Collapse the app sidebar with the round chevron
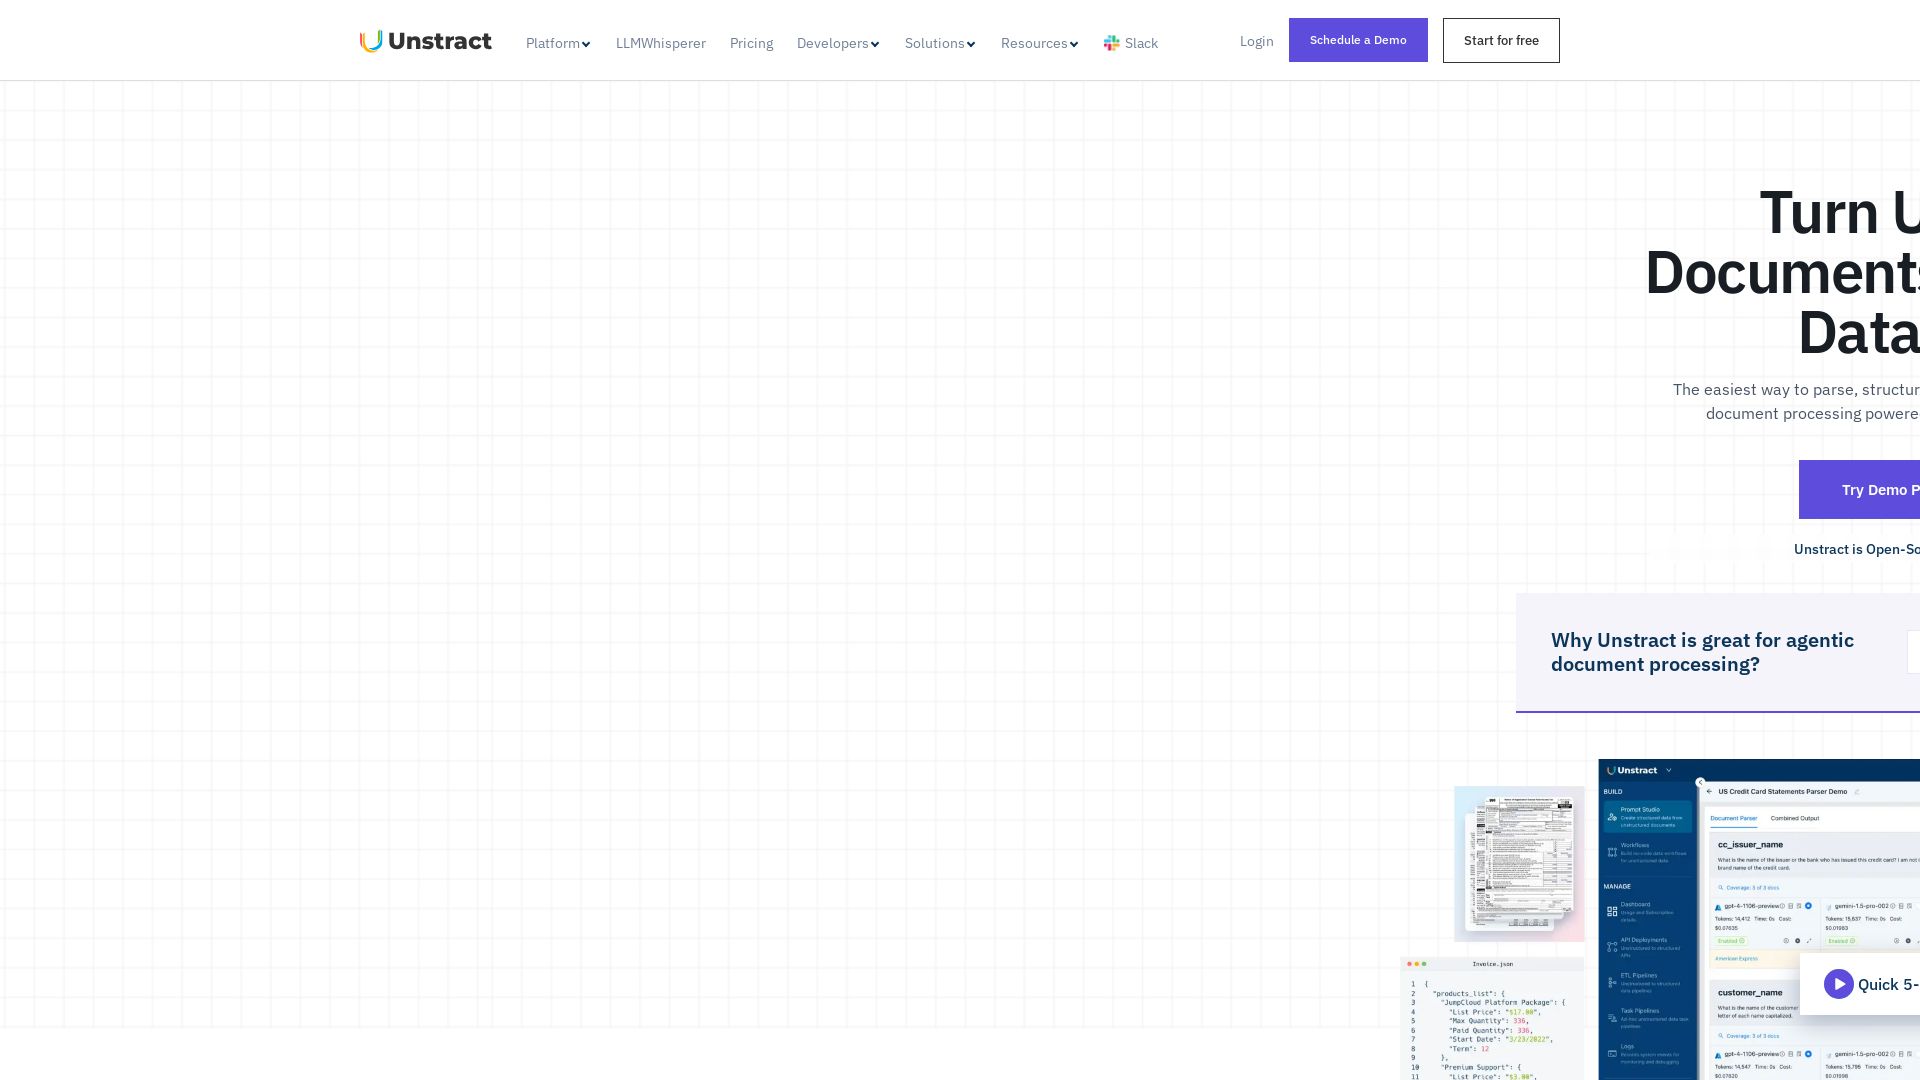This screenshot has width=1920, height=1080. coord(1700,782)
